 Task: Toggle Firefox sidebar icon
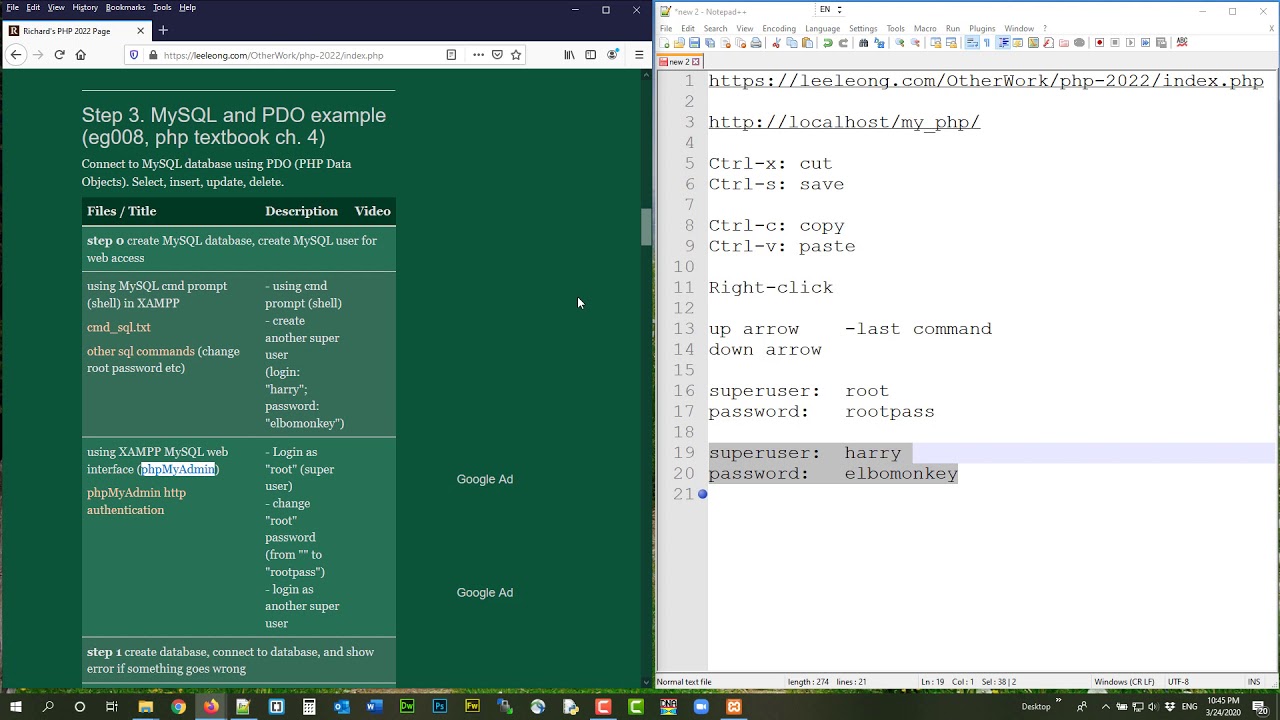tap(590, 55)
